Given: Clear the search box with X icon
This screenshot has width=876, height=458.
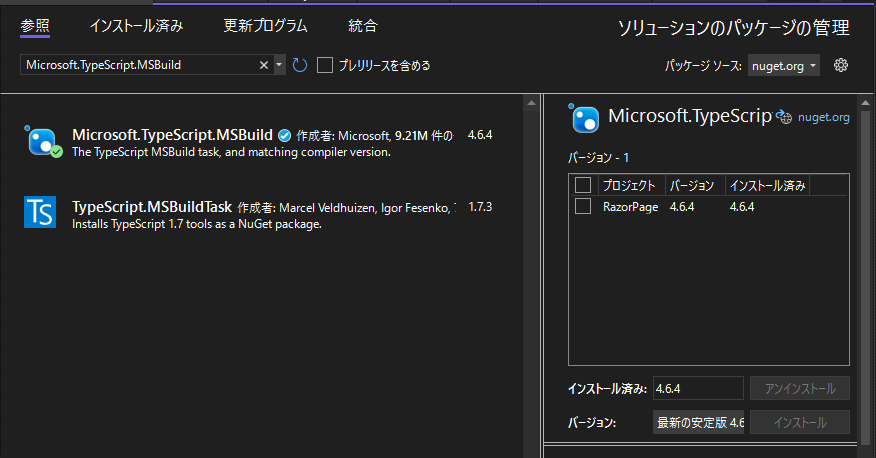Looking at the screenshot, I should pos(264,65).
